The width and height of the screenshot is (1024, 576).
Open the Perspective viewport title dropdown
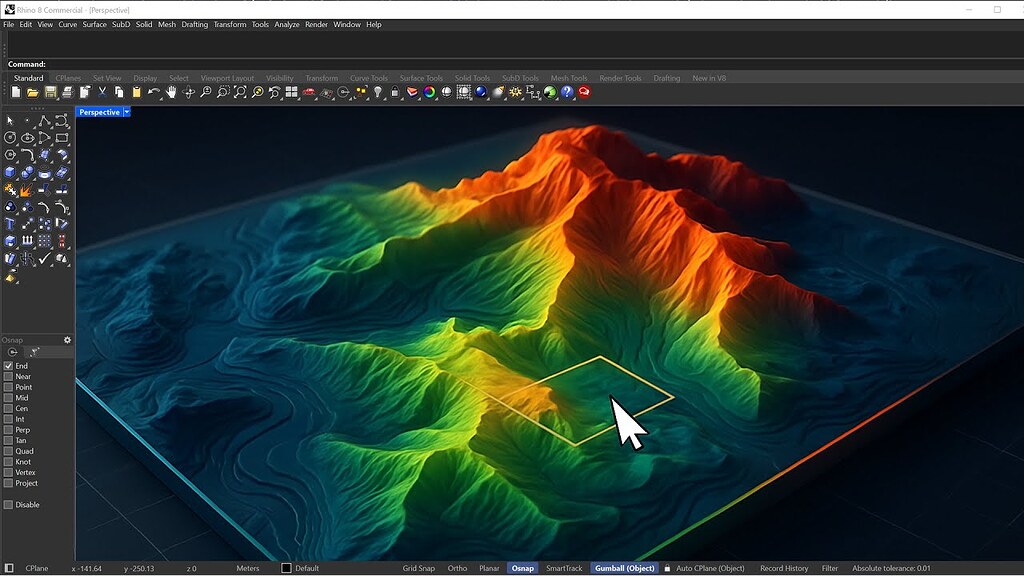coord(125,112)
